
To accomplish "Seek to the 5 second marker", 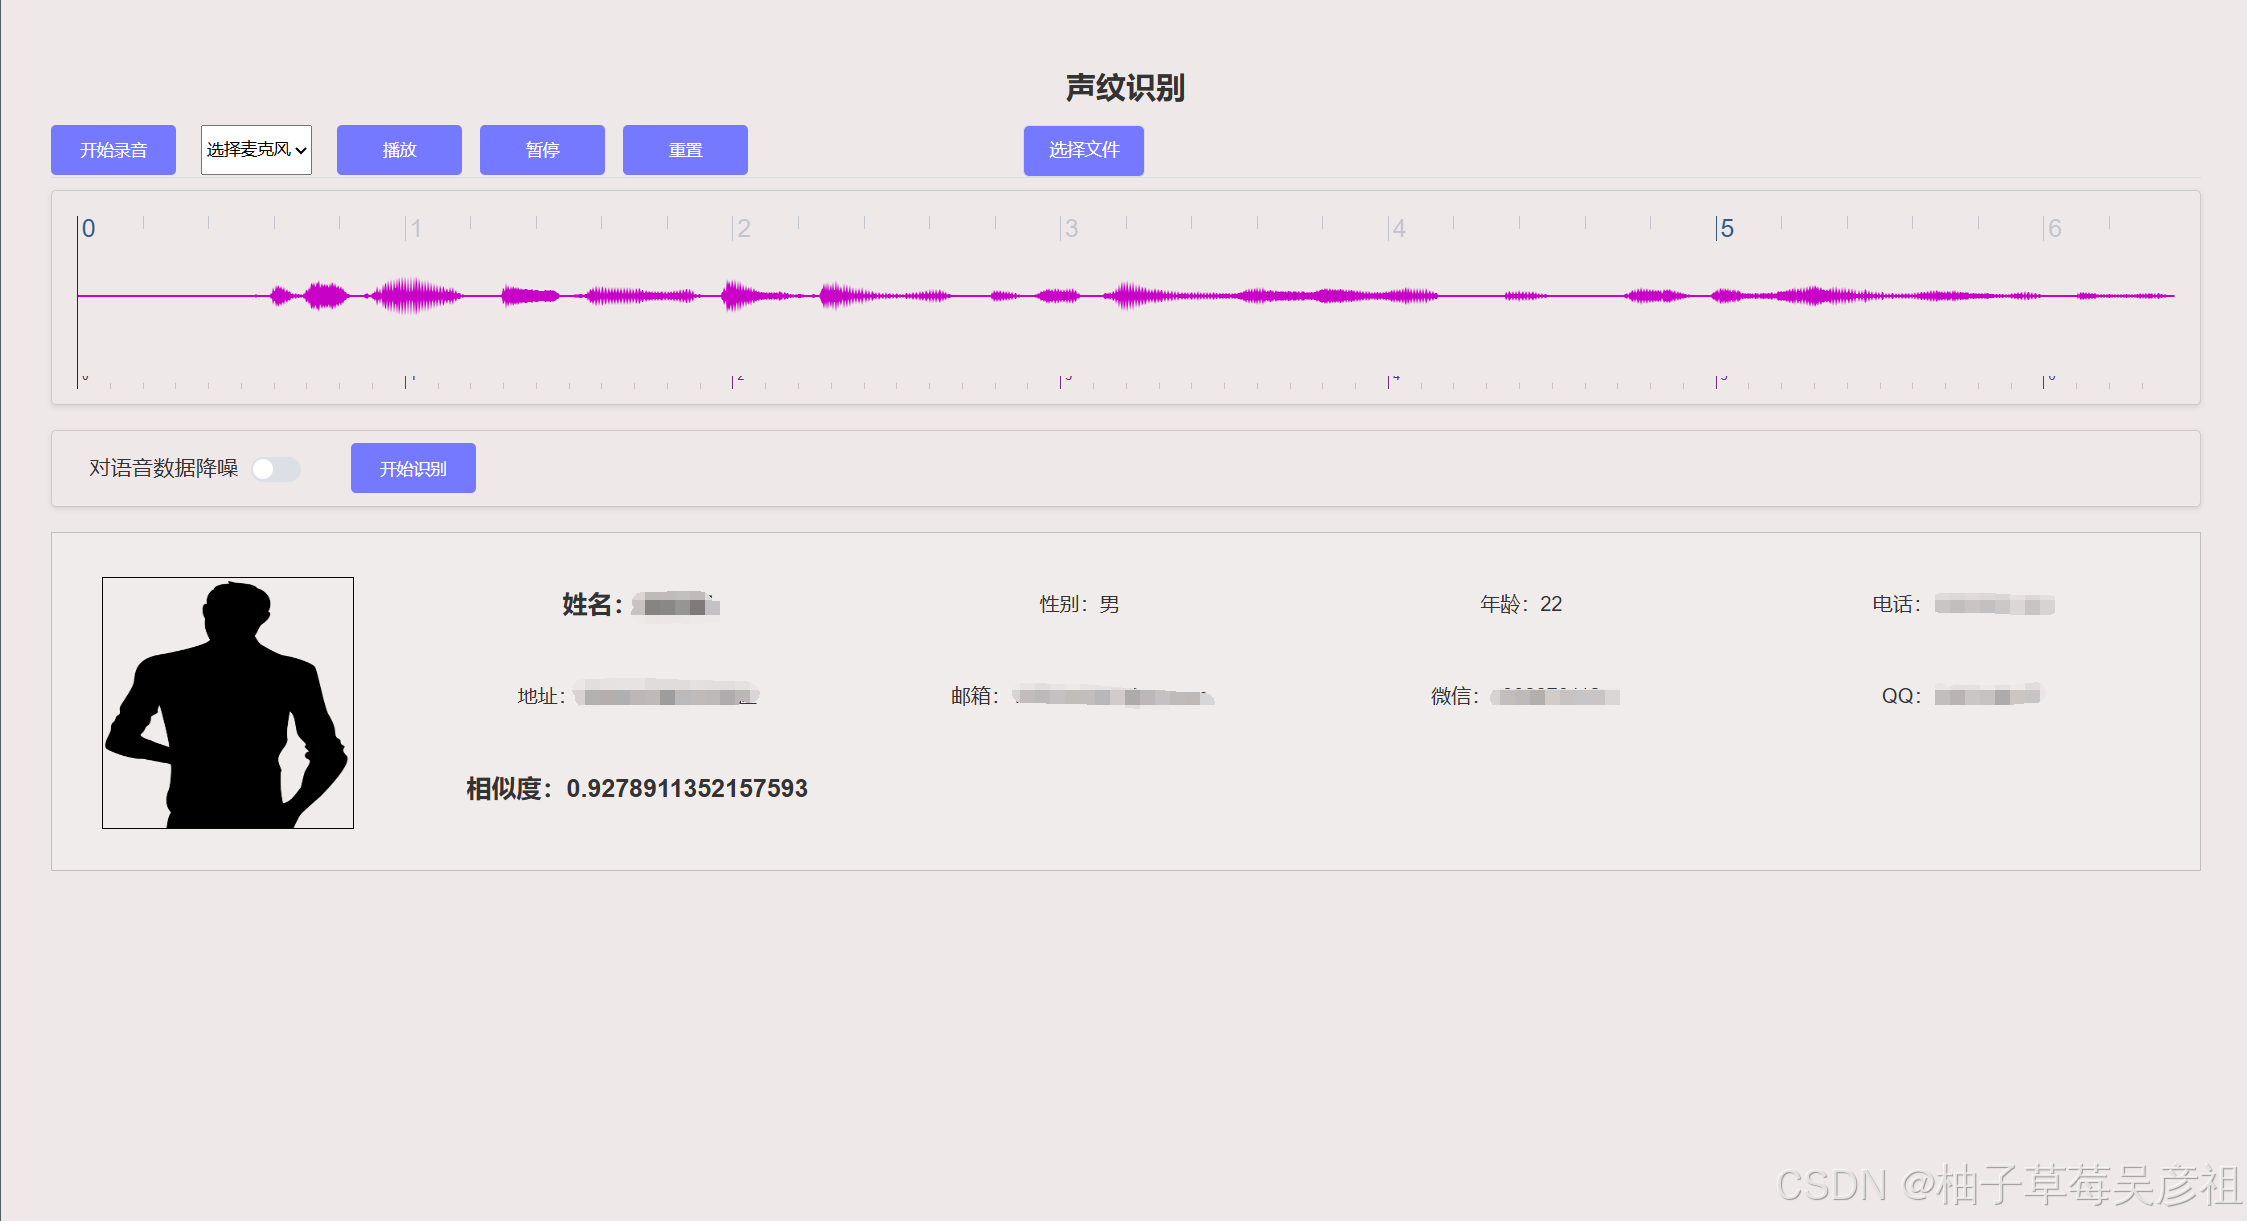I will (x=1726, y=229).
